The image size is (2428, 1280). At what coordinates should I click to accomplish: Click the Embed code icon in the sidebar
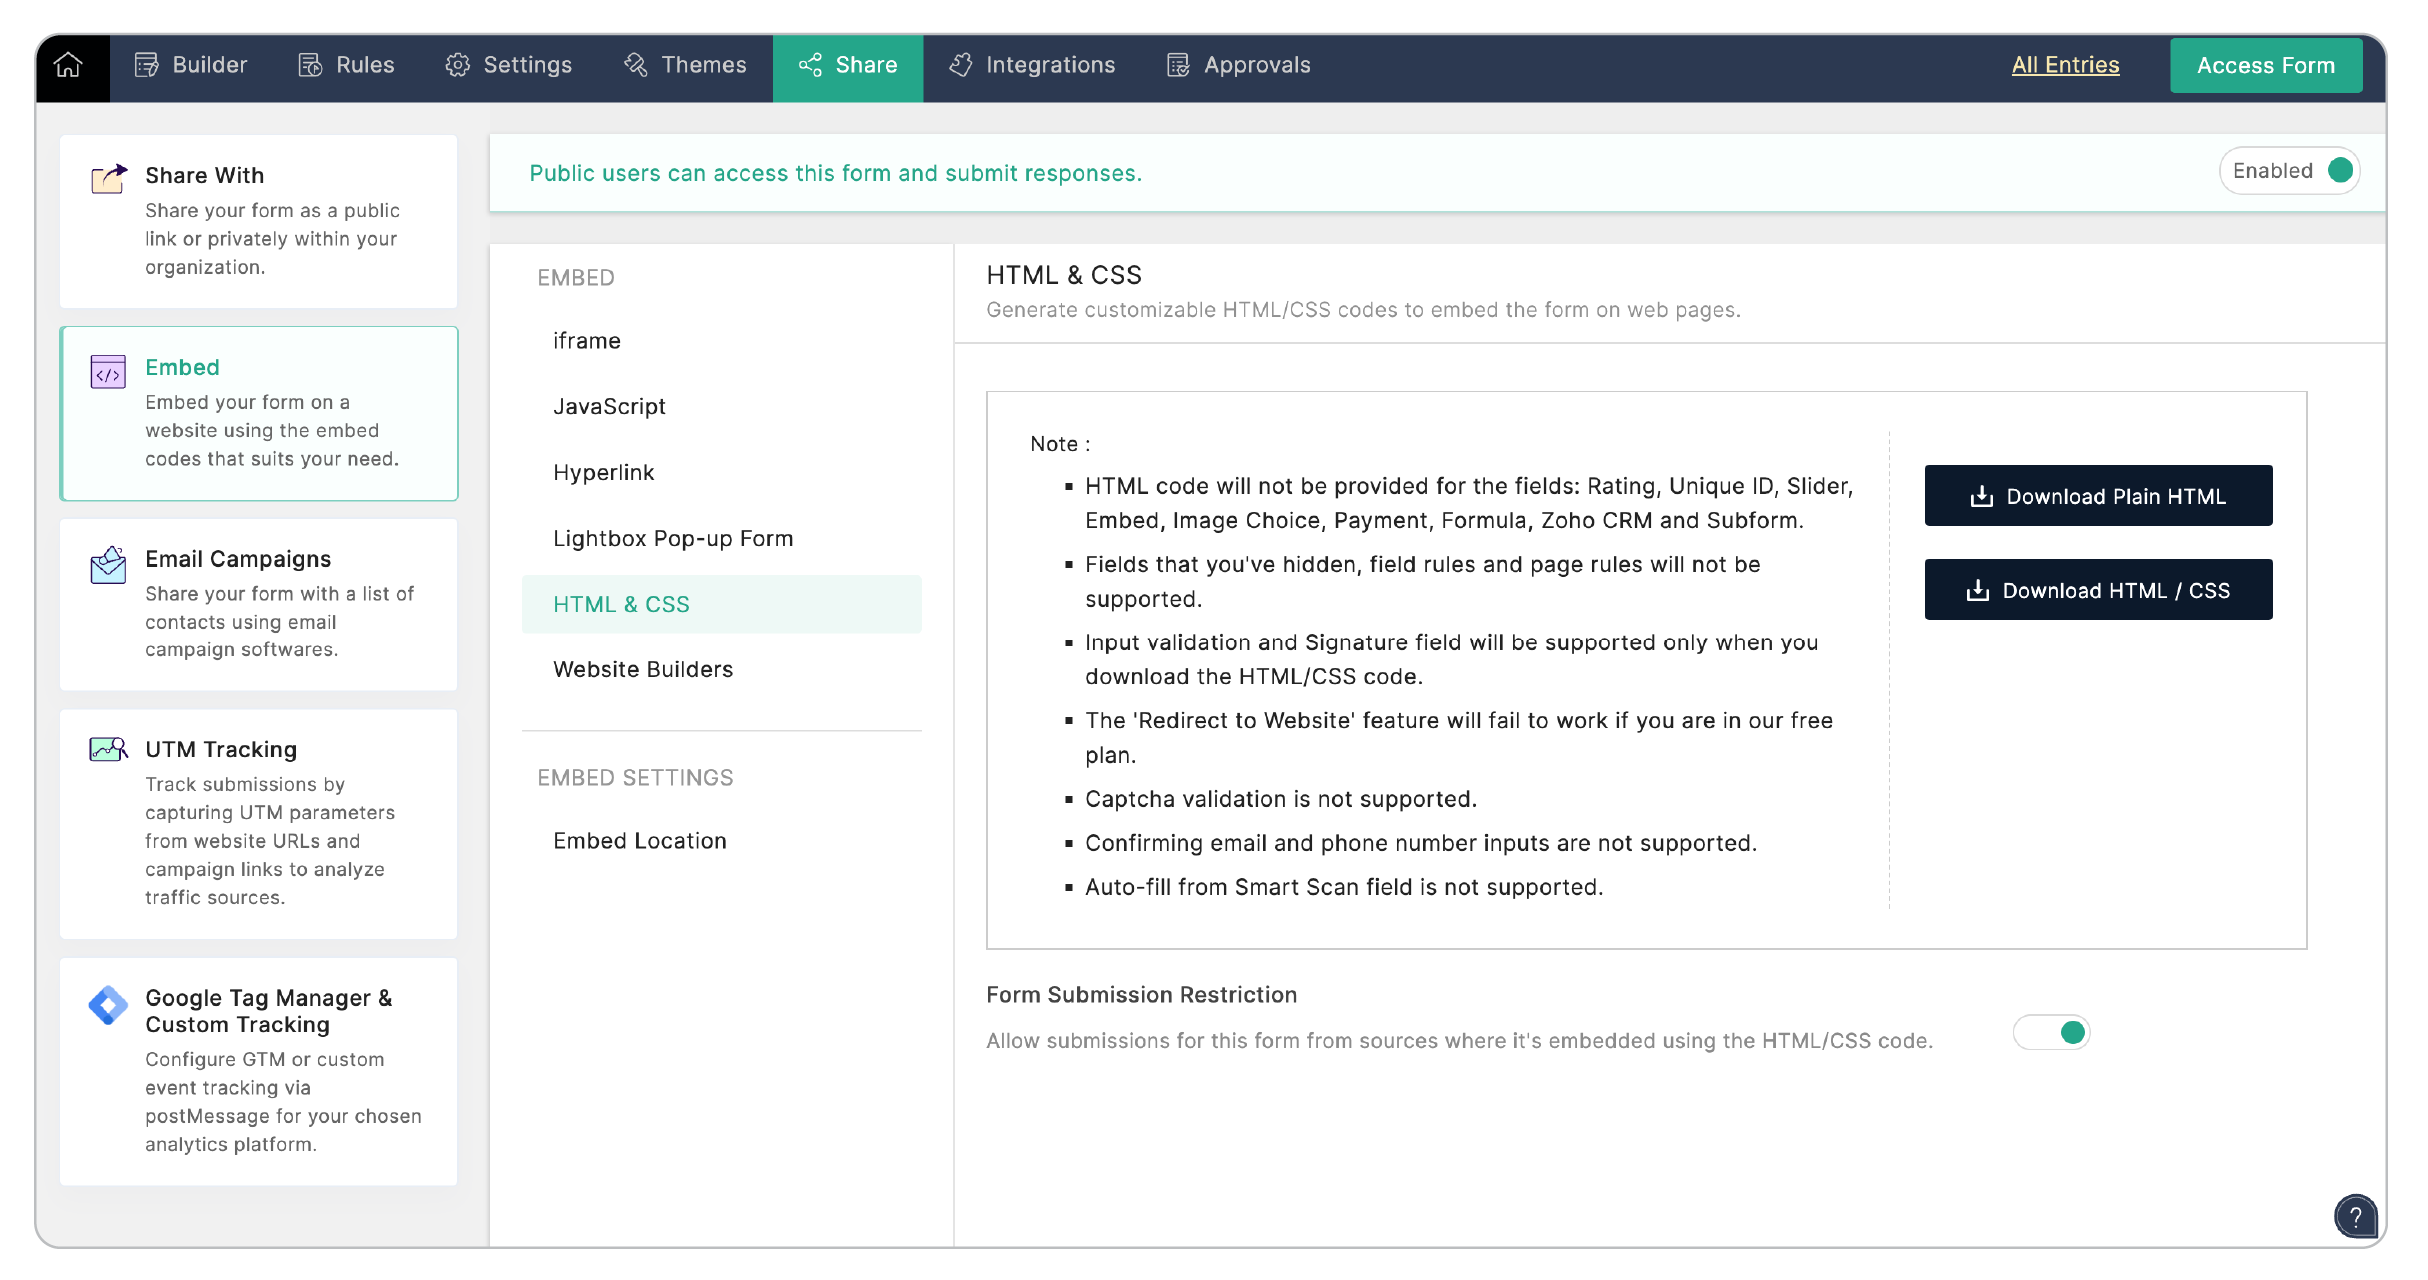(x=108, y=372)
